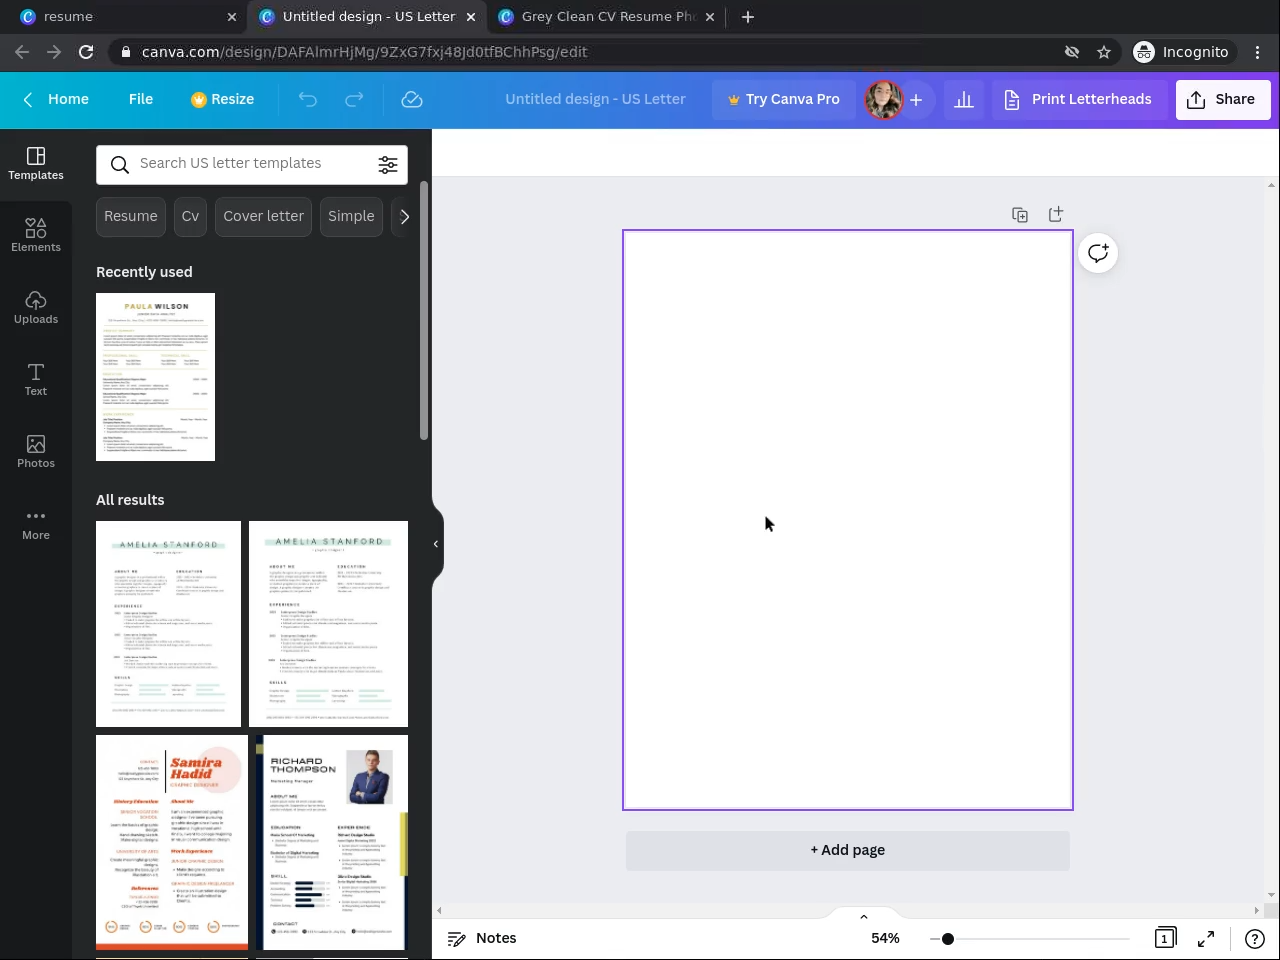The height and width of the screenshot is (960, 1280).
Task: Select the Text tool in sidebar
Action: [36, 380]
